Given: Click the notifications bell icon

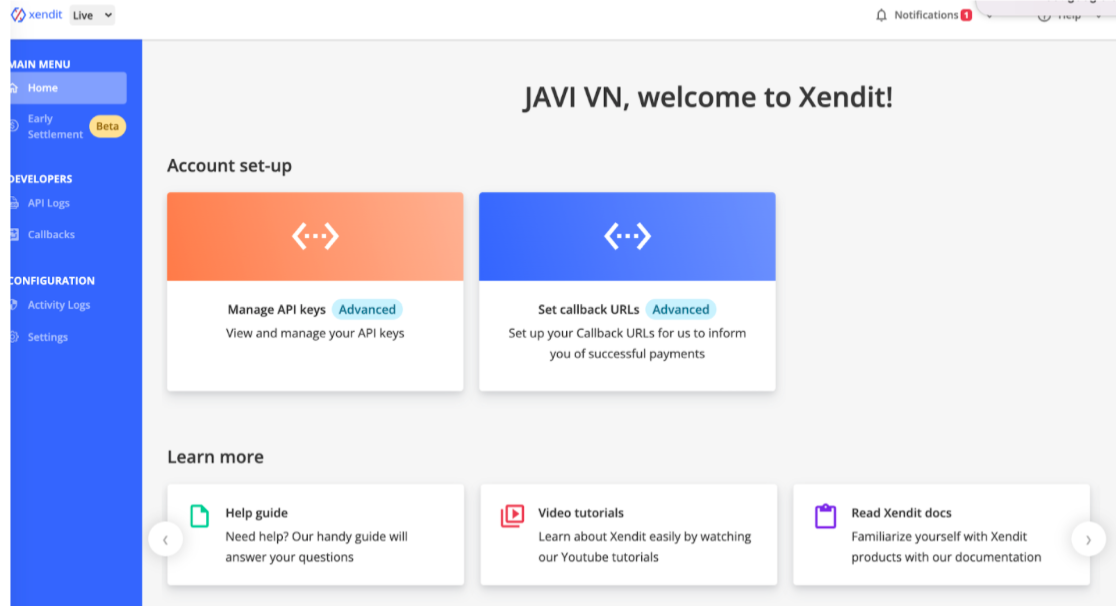Looking at the screenshot, I should (x=881, y=15).
